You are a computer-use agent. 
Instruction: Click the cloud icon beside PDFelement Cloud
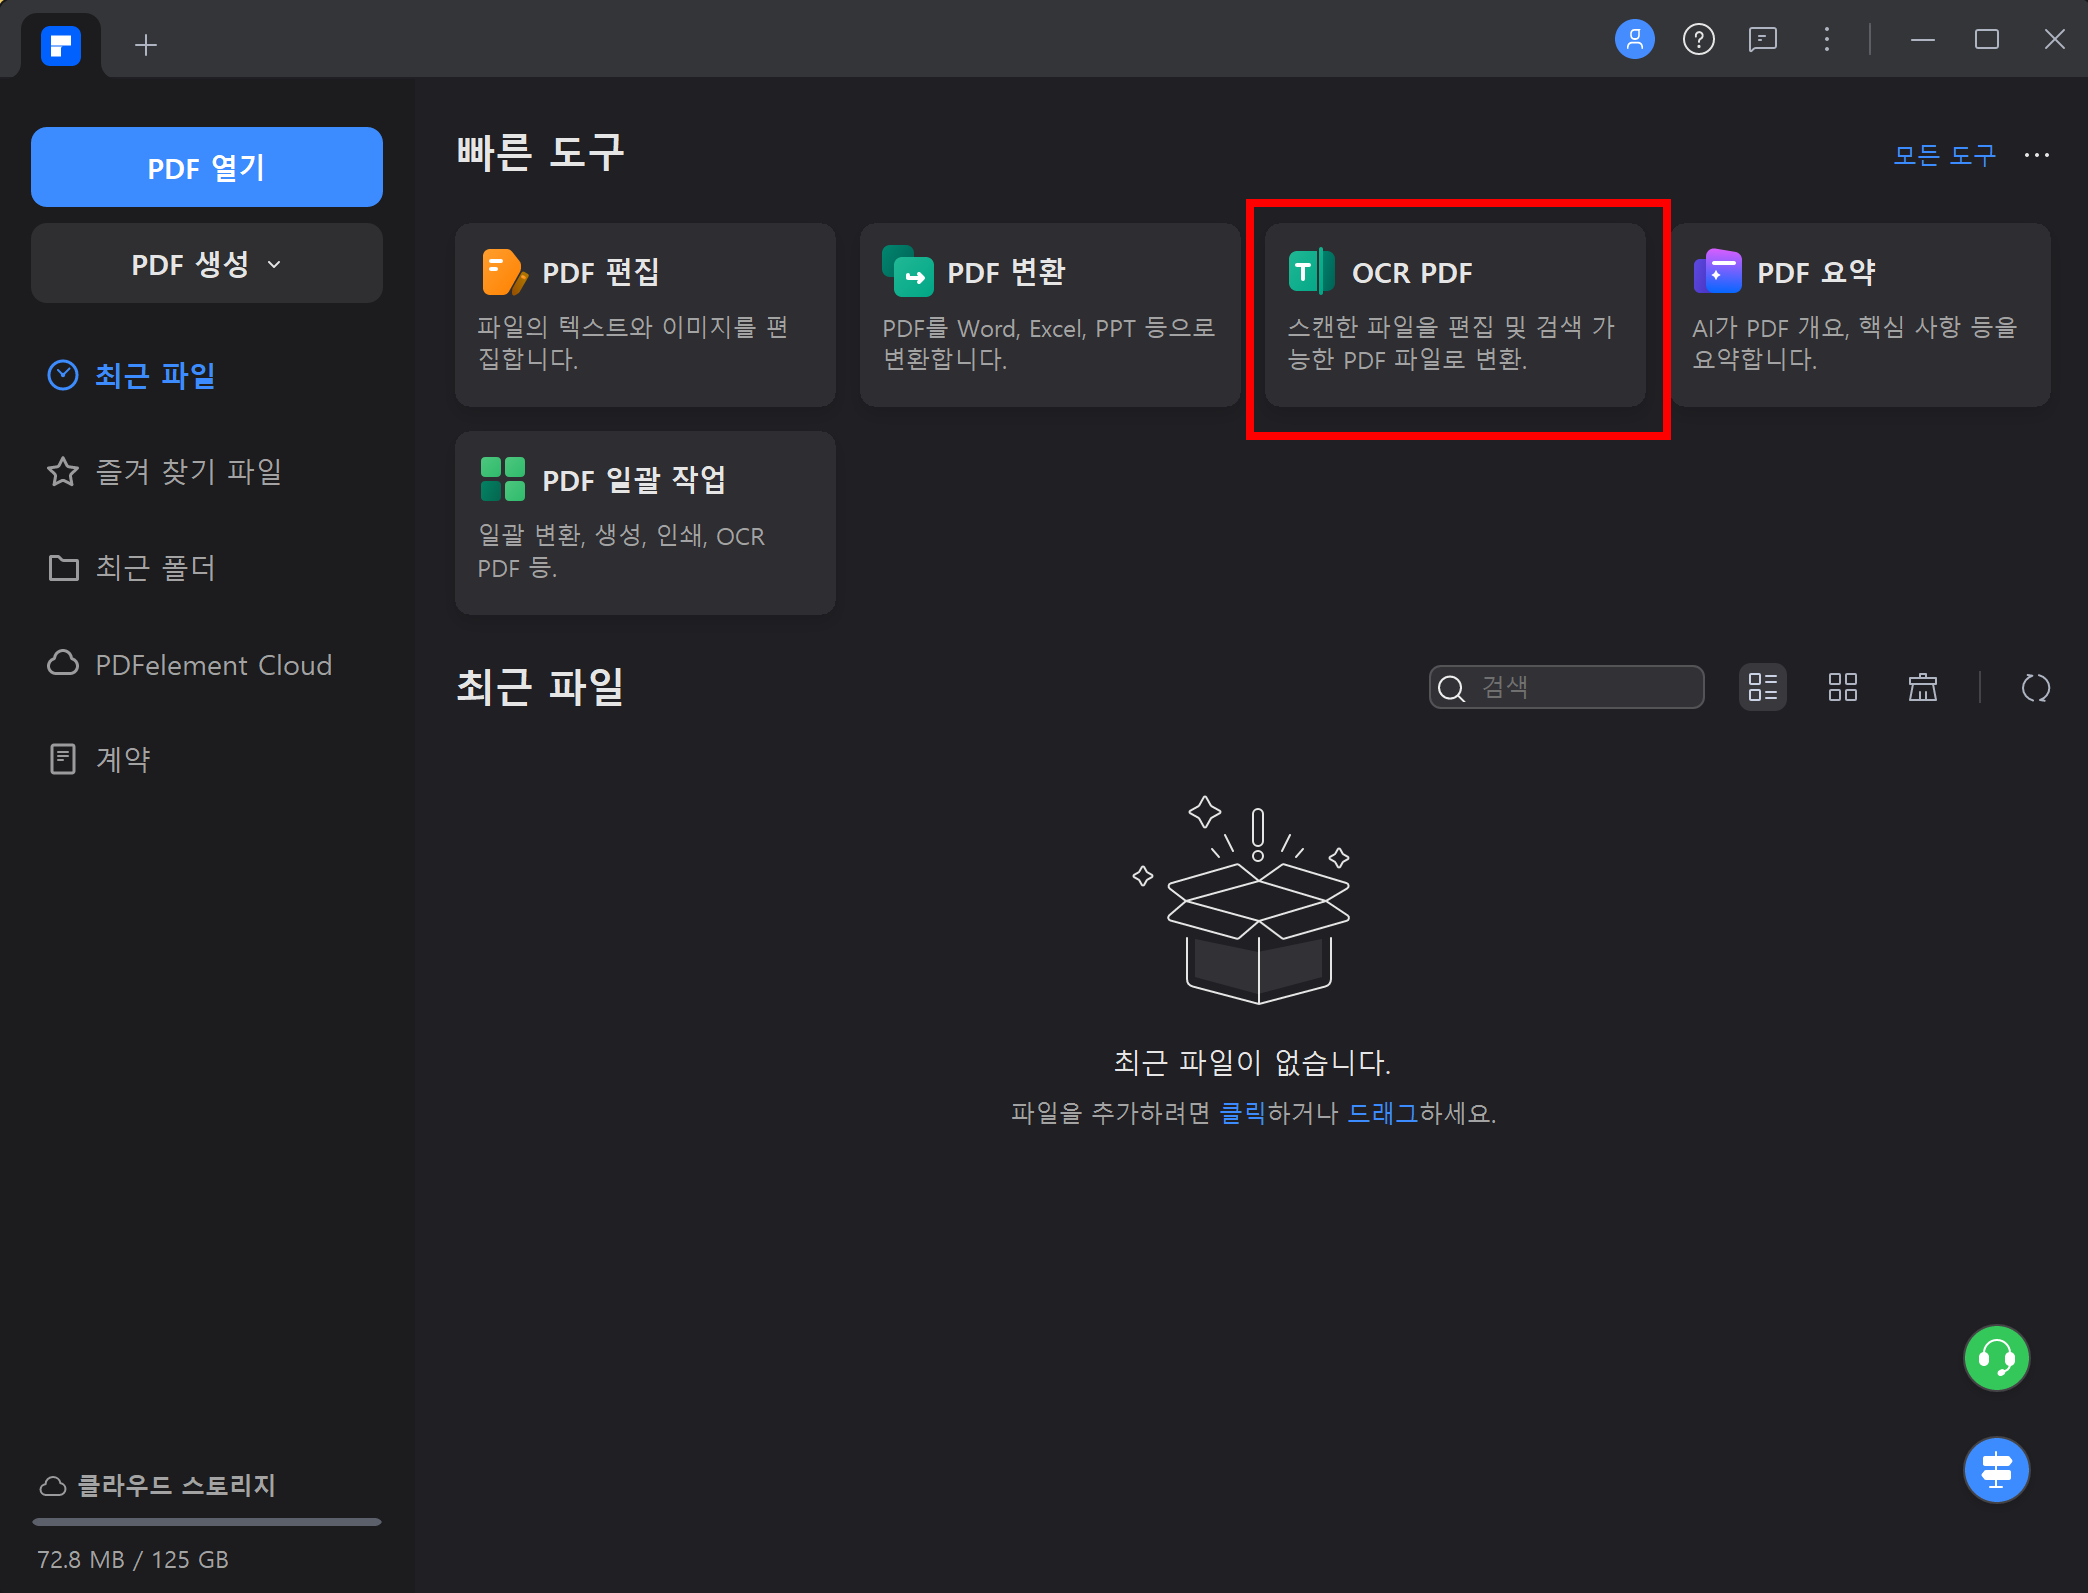pyautogui.click(x=63, y=663)
